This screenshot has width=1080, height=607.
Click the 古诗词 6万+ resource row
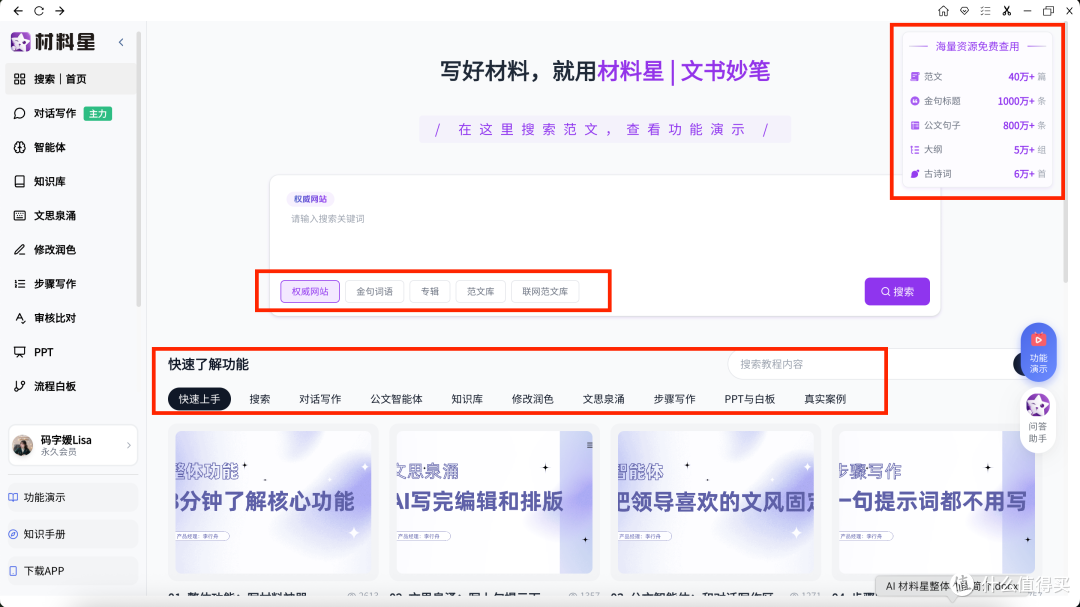pyautogui.click(x=977, y=174)
